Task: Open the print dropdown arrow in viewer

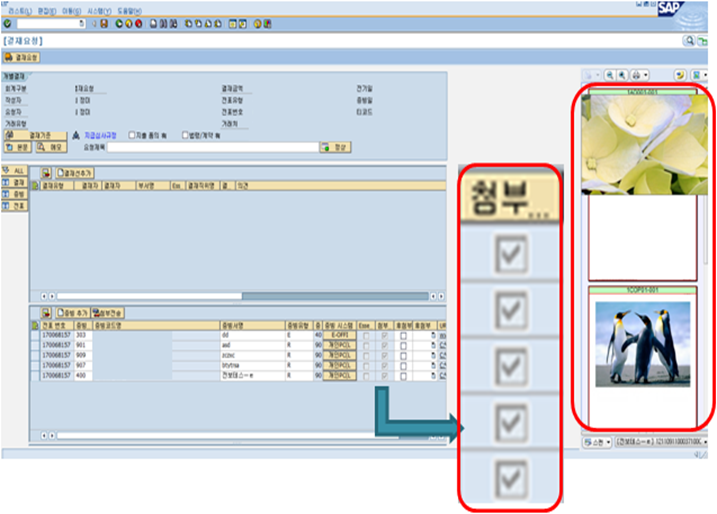Action: (x=646, y=75)
